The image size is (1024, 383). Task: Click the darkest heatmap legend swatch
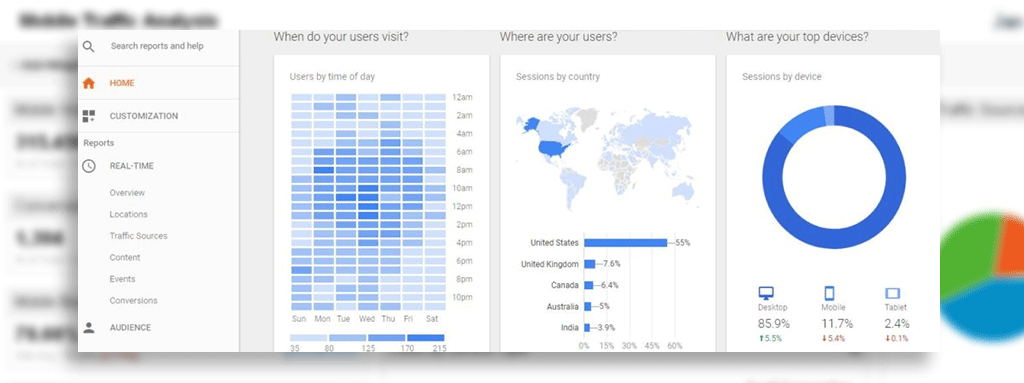pos(426,338)
